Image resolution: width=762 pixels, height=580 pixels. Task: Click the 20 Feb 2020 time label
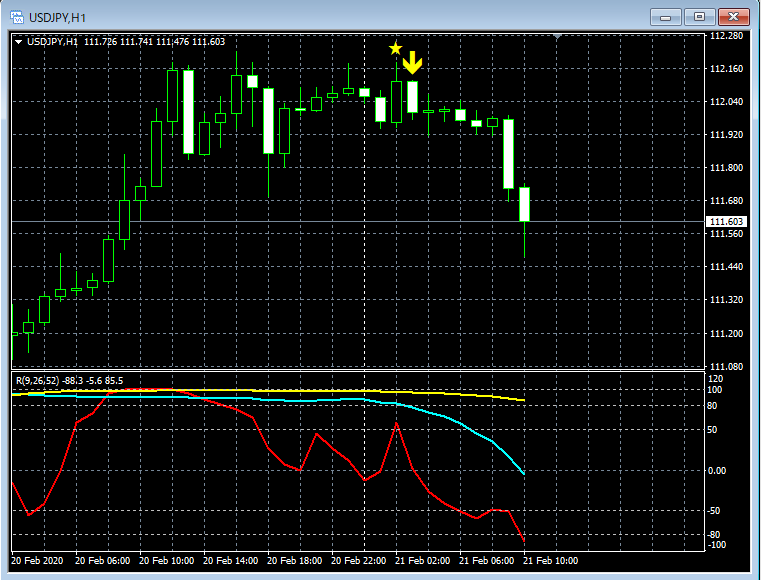pyautogui.click(x=37, y=561)
